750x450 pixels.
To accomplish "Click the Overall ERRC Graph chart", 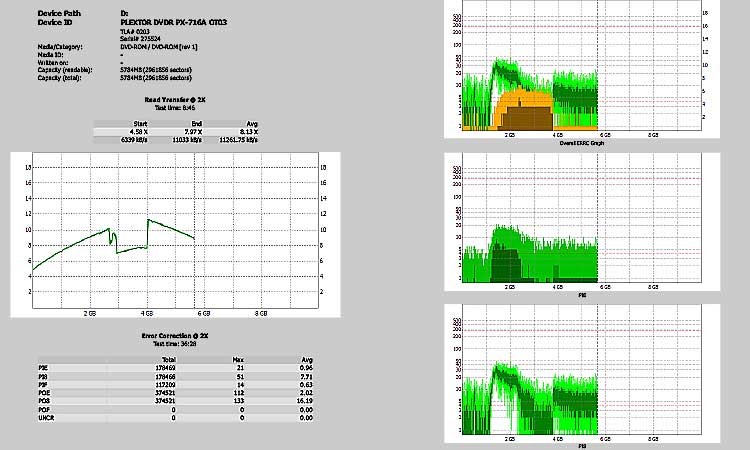I will point(580,70).
